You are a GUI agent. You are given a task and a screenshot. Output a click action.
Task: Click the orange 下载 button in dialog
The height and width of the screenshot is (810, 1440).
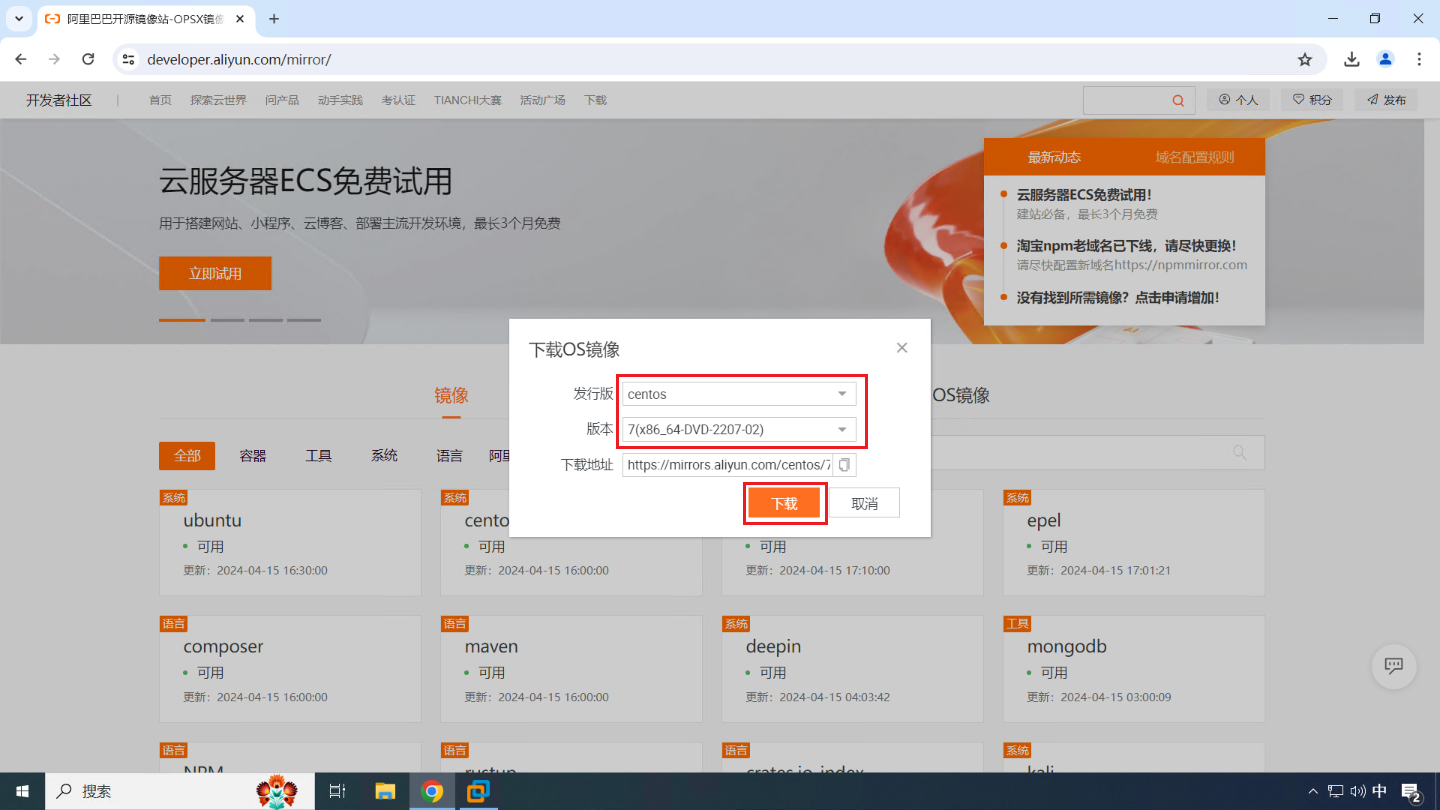[785, 503]
